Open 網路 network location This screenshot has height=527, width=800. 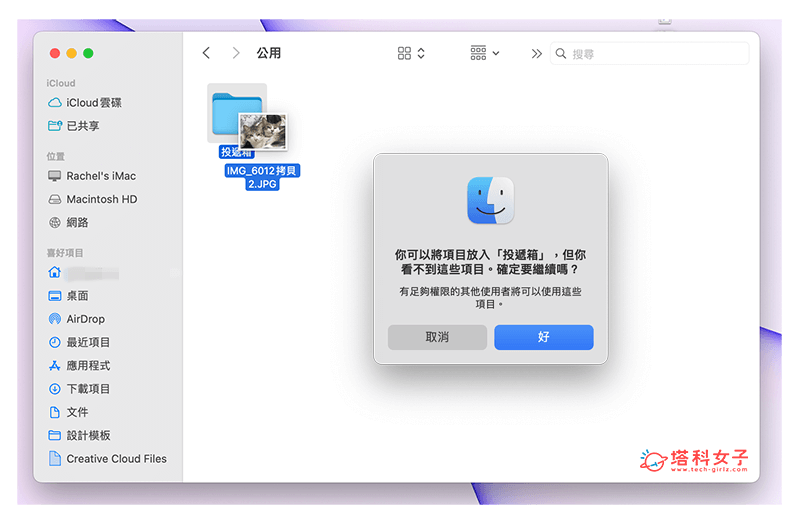point(68,222)
